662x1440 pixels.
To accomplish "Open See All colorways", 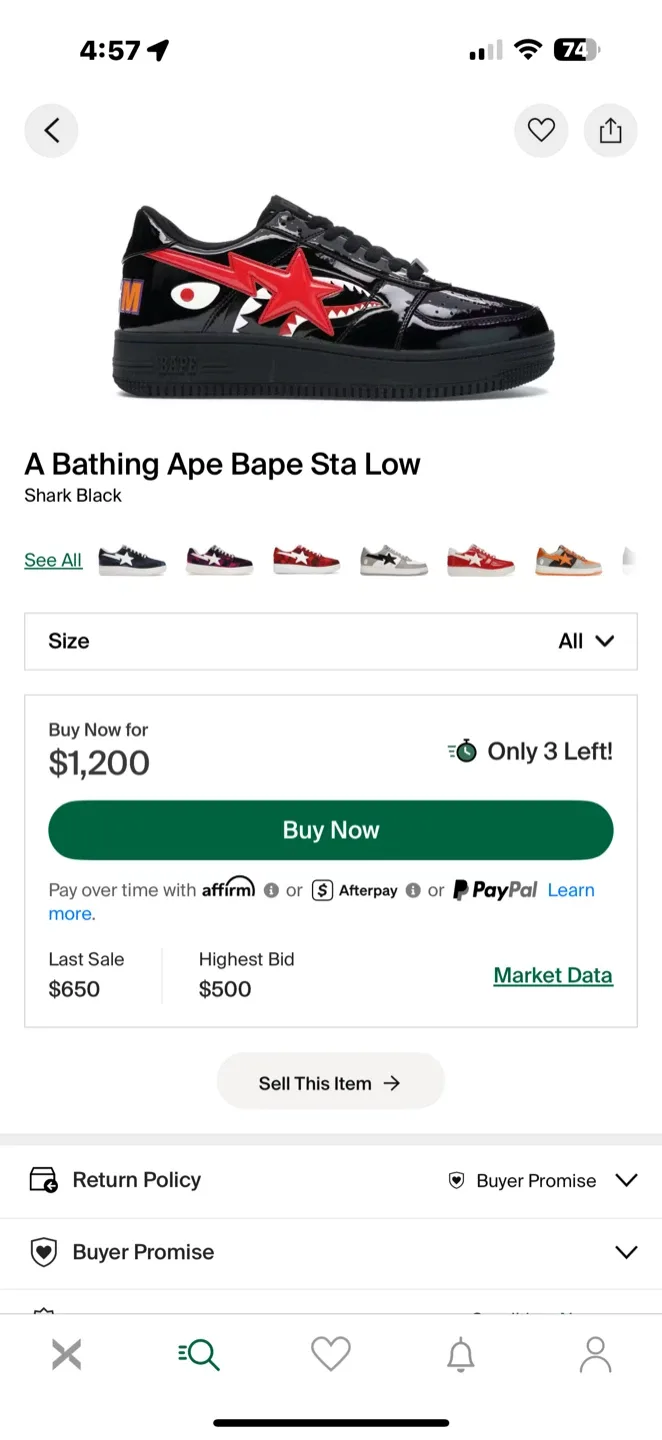I will click(52, 560).
